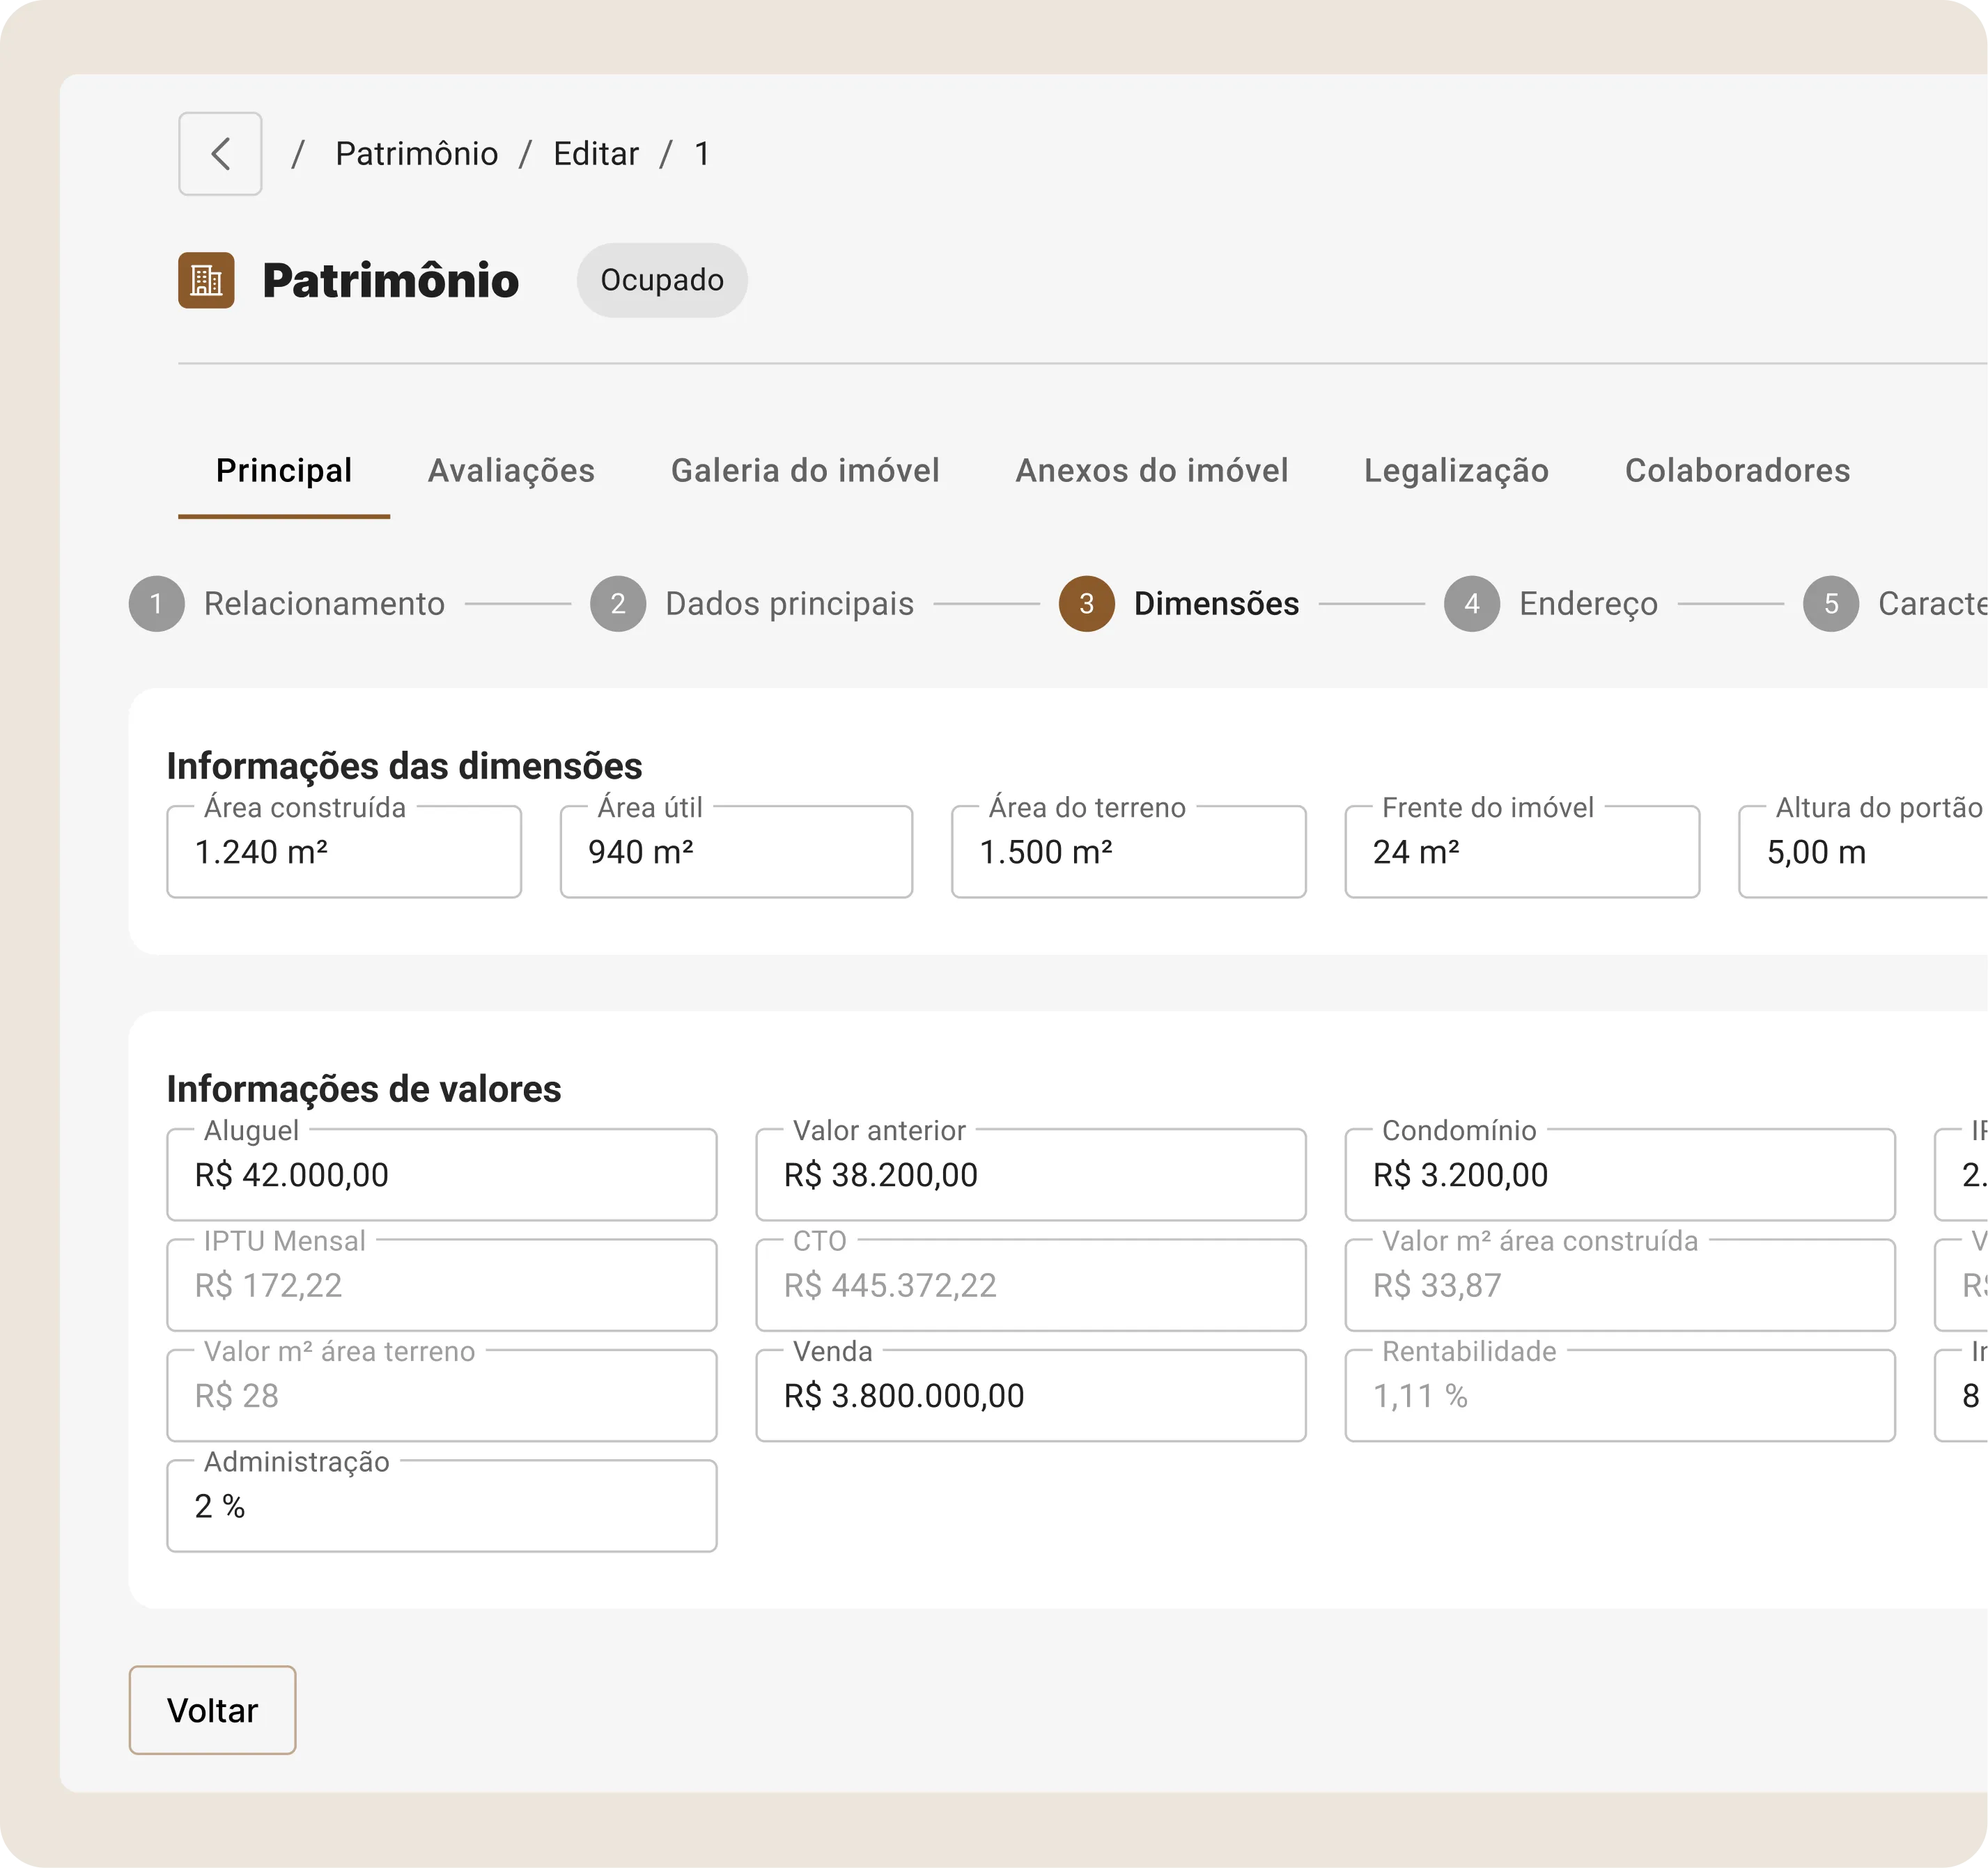The height and width of the screenshot is (1868, 1988).
Task: Select step 2 Dados principais
Action: click(x=788, y=604)
